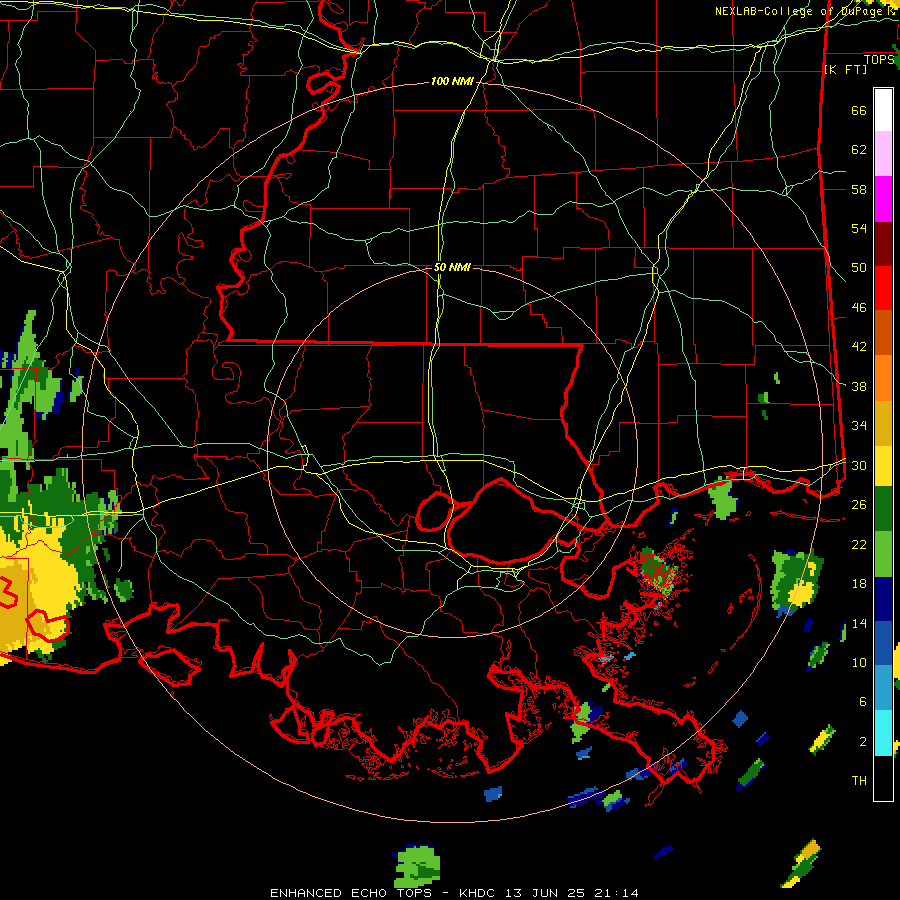
Task: Click the dark orange 46 kft legend swatch
Action: [x=883, y=333]
